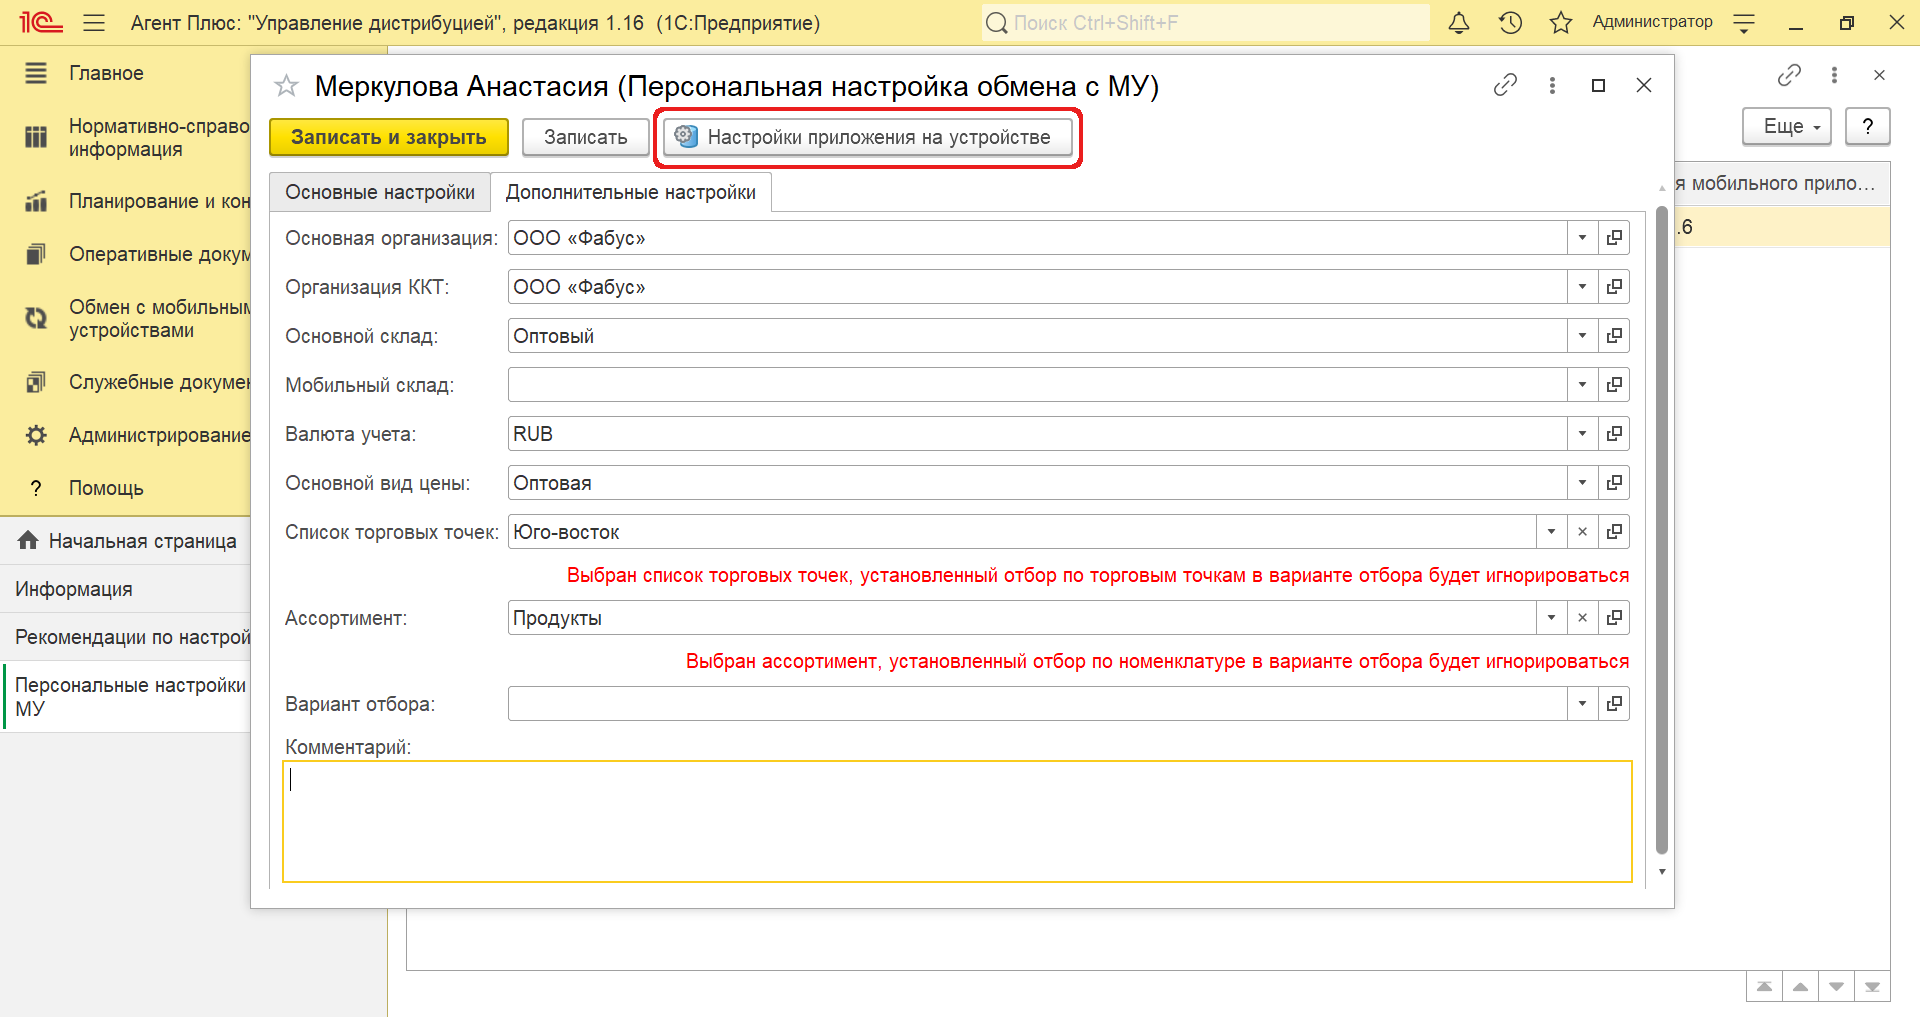Switch to Основные настройки tab
Image resolution: width=1920 pixels, height=1017 pixels.
[x=380, y=192]
